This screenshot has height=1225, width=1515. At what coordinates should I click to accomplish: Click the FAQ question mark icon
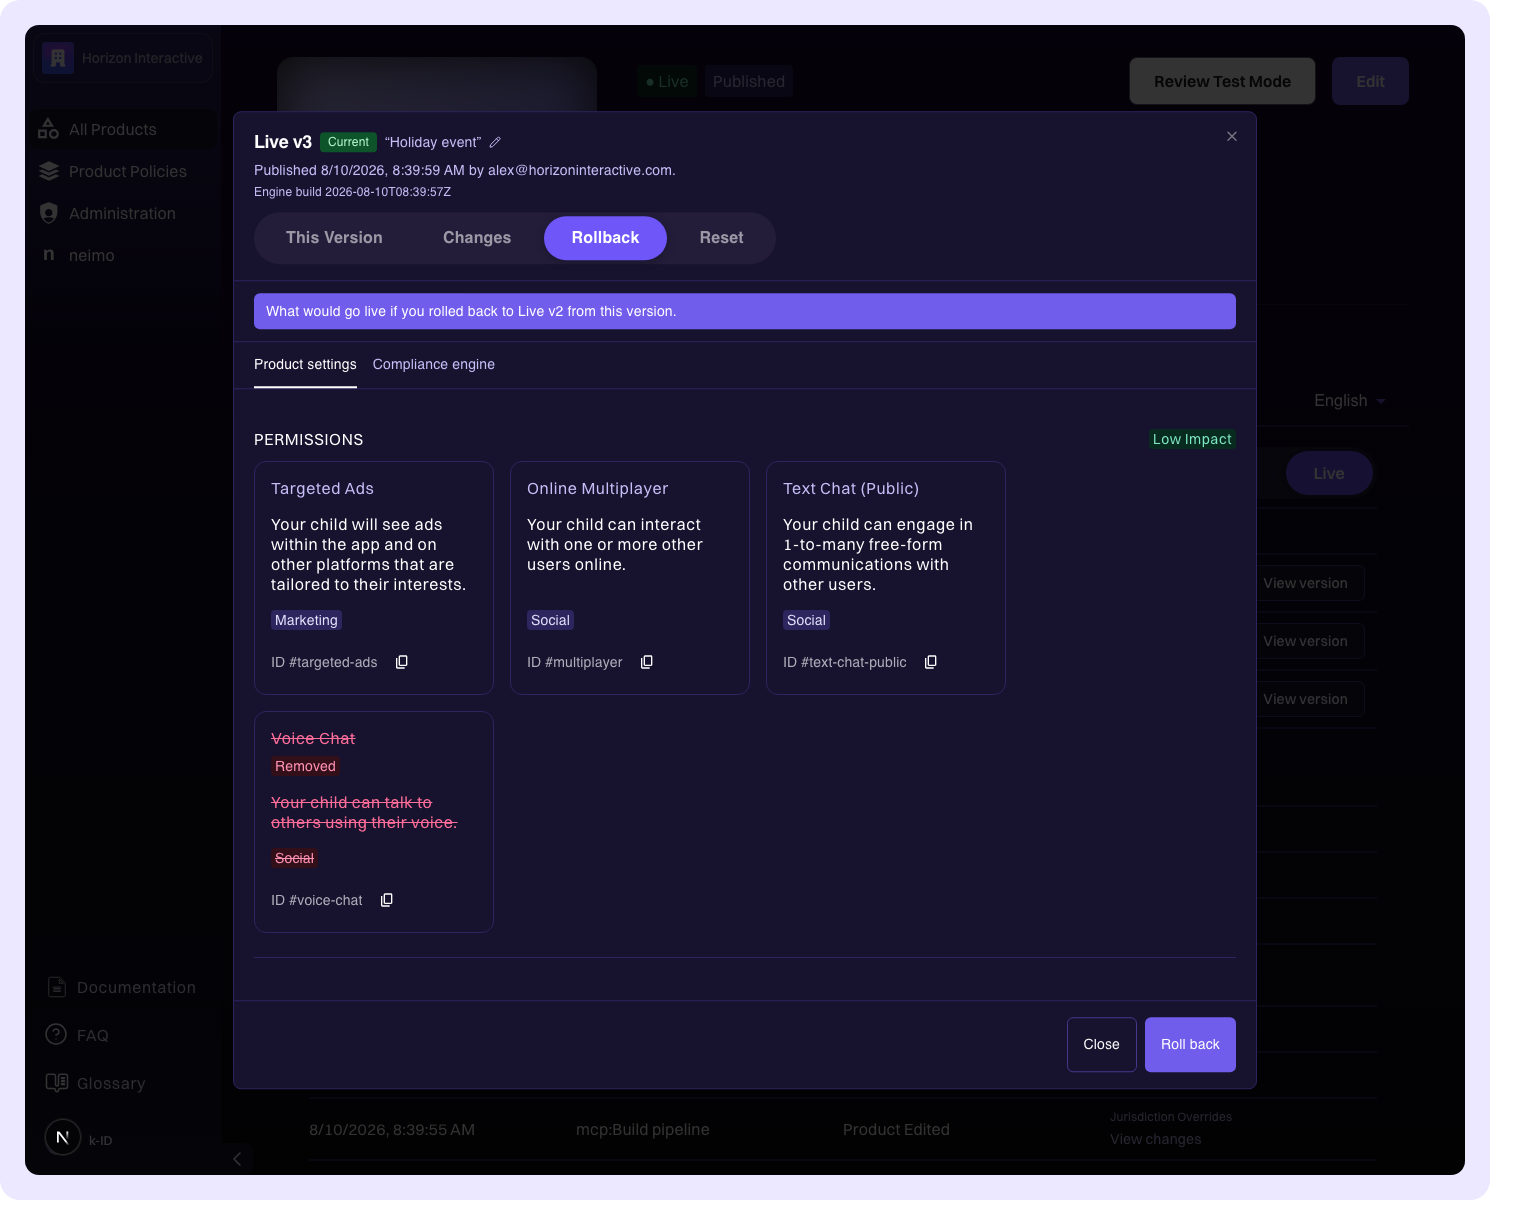click(x=56, y=1034)
